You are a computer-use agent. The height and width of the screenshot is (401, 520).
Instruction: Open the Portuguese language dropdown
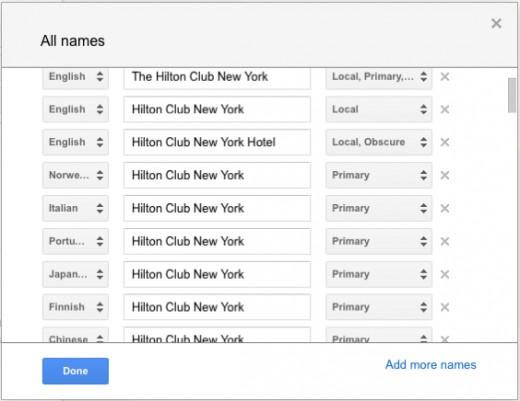(75, 241)
